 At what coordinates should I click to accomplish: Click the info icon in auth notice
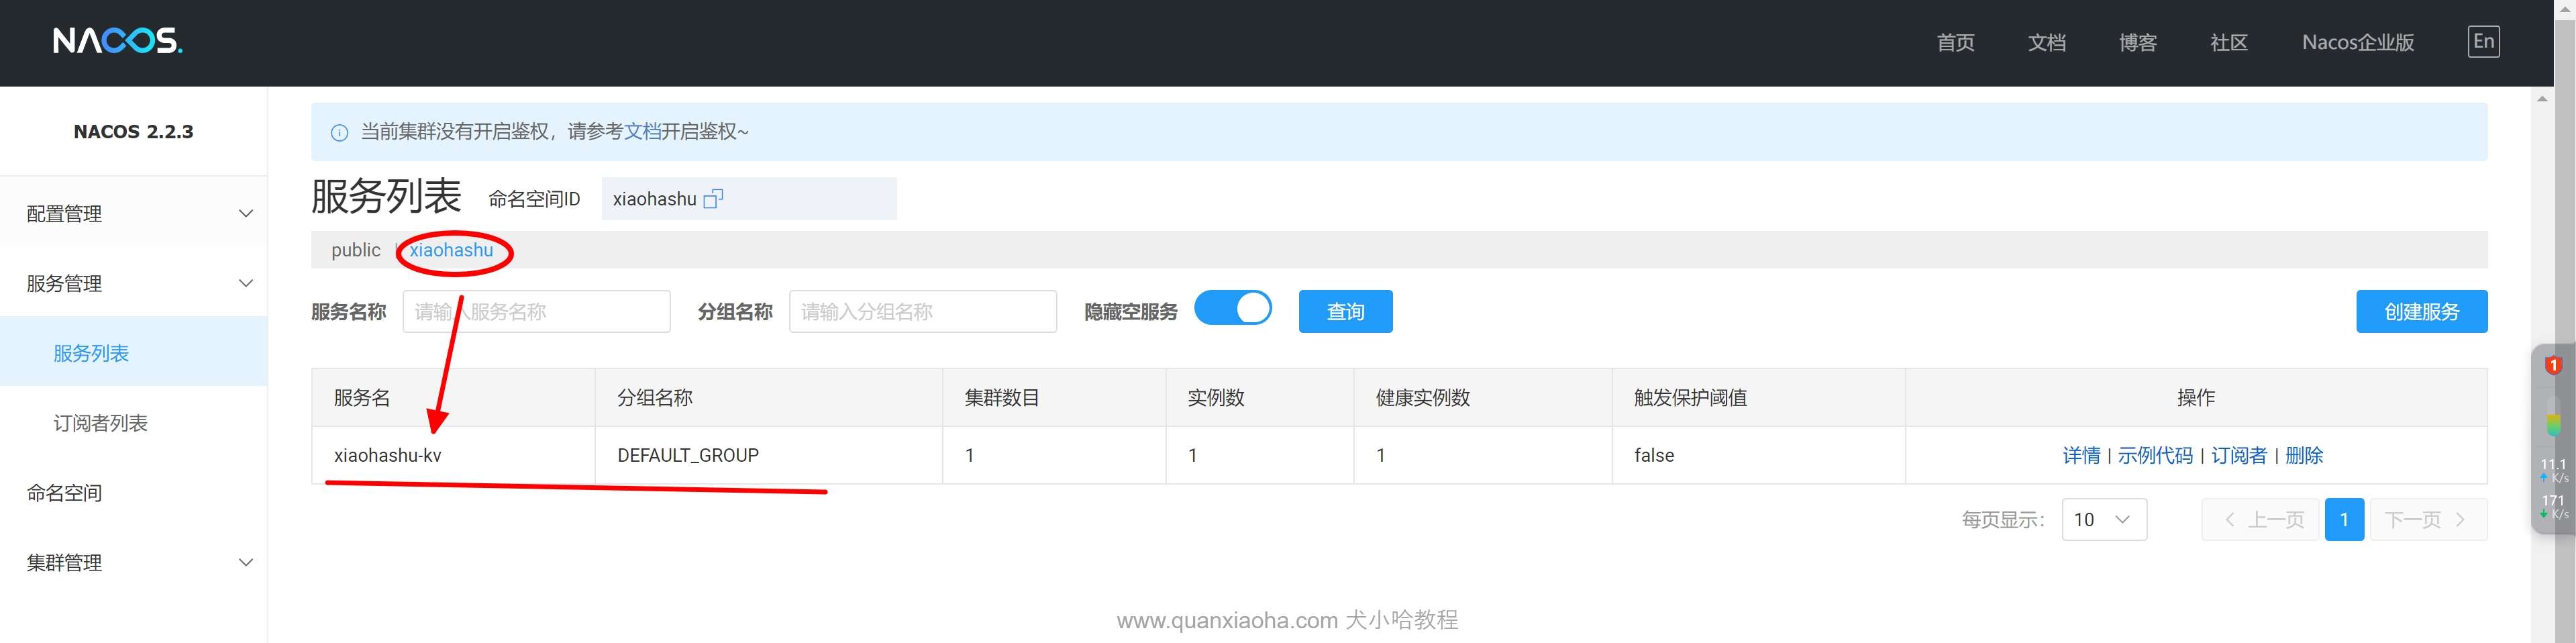(x=339, y=132)
